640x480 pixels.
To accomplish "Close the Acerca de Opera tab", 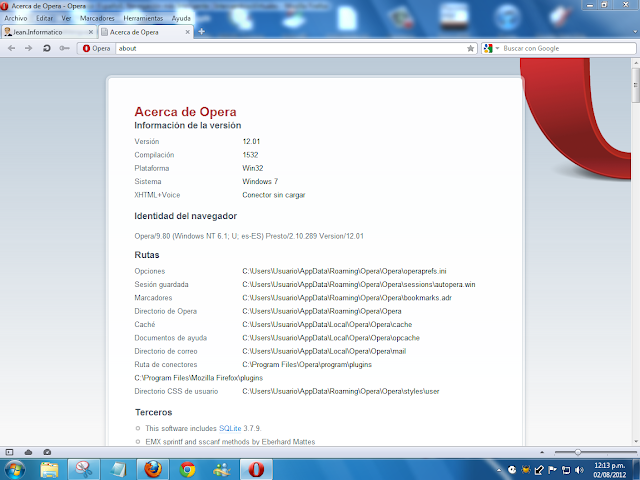I will [x=187, y=32].
